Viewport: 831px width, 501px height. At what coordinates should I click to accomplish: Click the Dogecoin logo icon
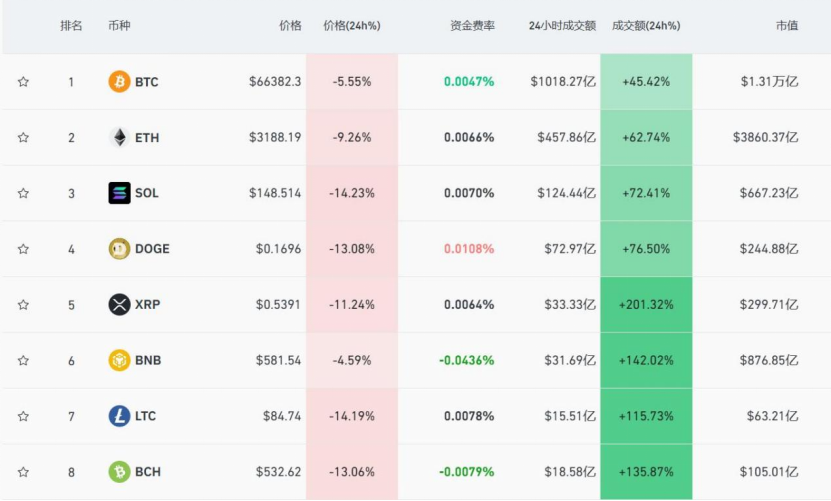tap(119, 249)
